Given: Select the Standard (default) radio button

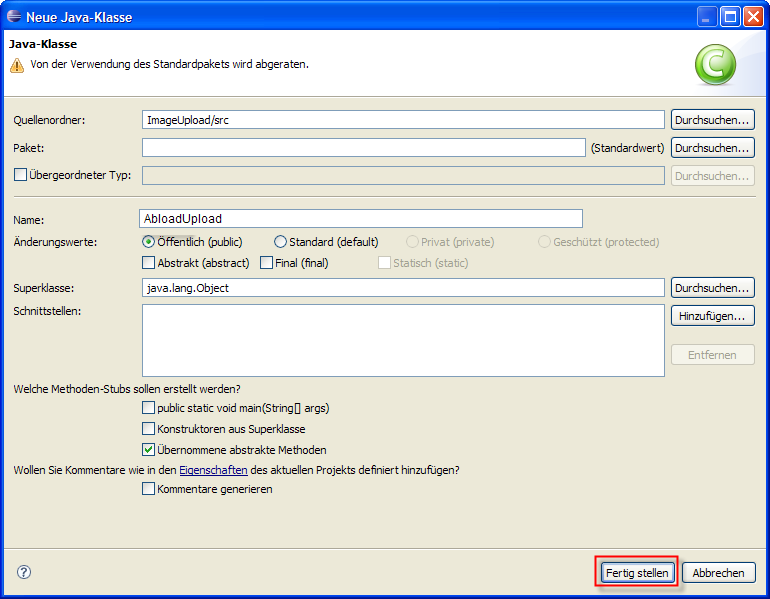Looking at the screenshot, I should (280, 242).
